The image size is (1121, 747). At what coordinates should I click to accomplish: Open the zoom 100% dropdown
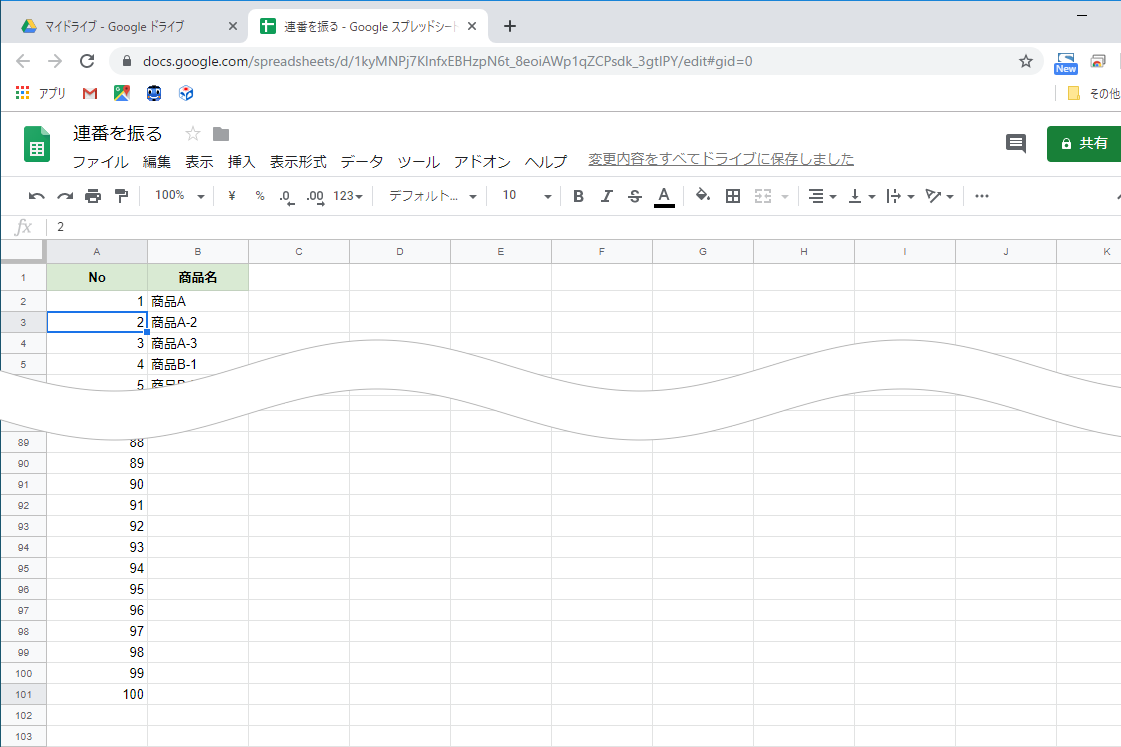point(179,195)
